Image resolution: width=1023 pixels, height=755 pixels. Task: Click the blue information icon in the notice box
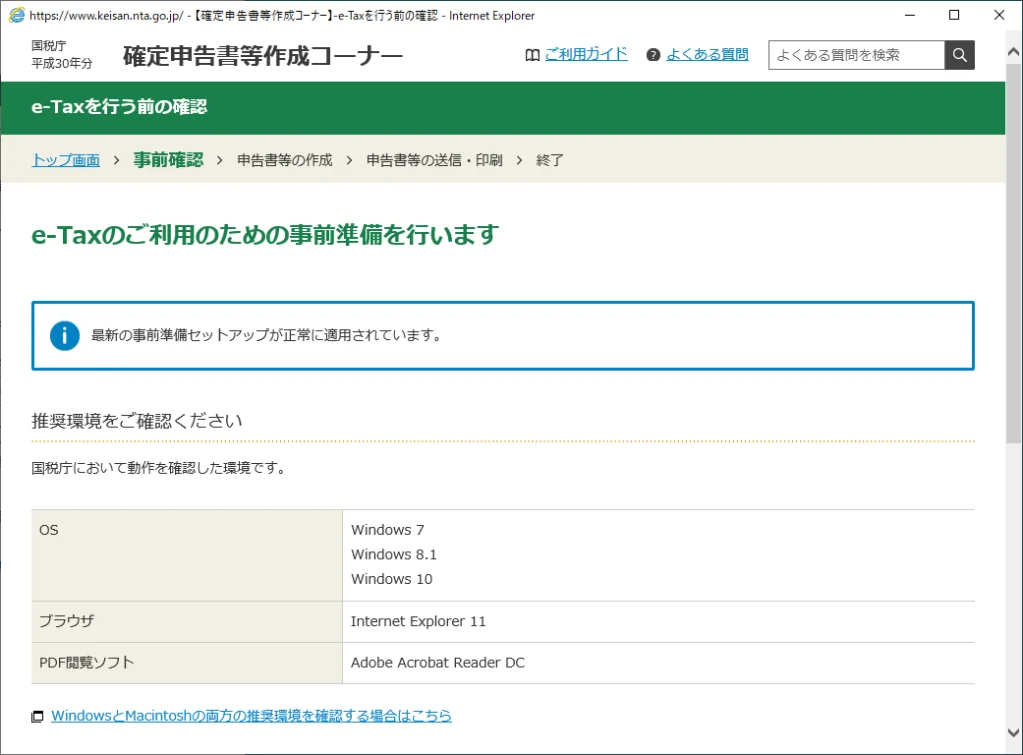pos(63,336)
